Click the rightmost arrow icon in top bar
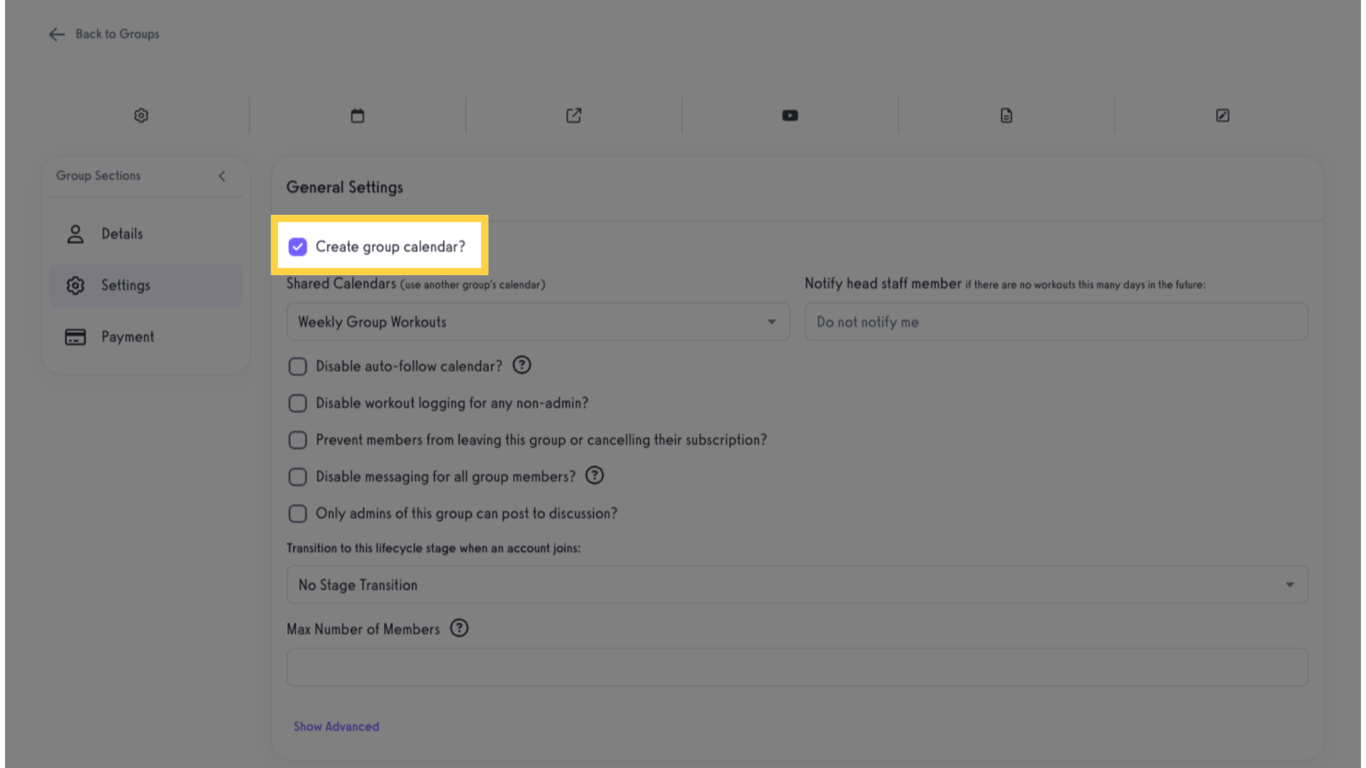Image resolution: width=1366 pixels, height=768 pixels. (x=1222, y=115)
